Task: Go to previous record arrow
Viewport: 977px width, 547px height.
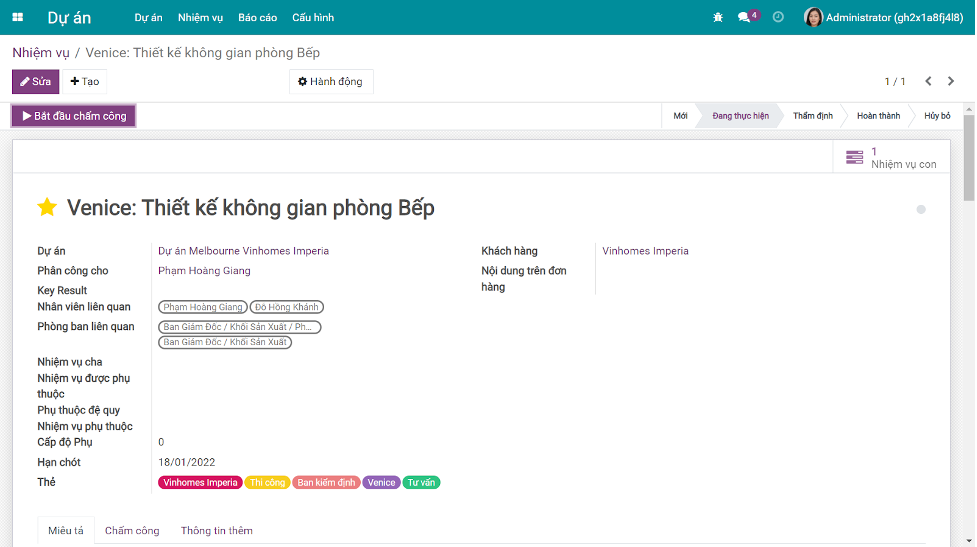Action: click(928, 81)
